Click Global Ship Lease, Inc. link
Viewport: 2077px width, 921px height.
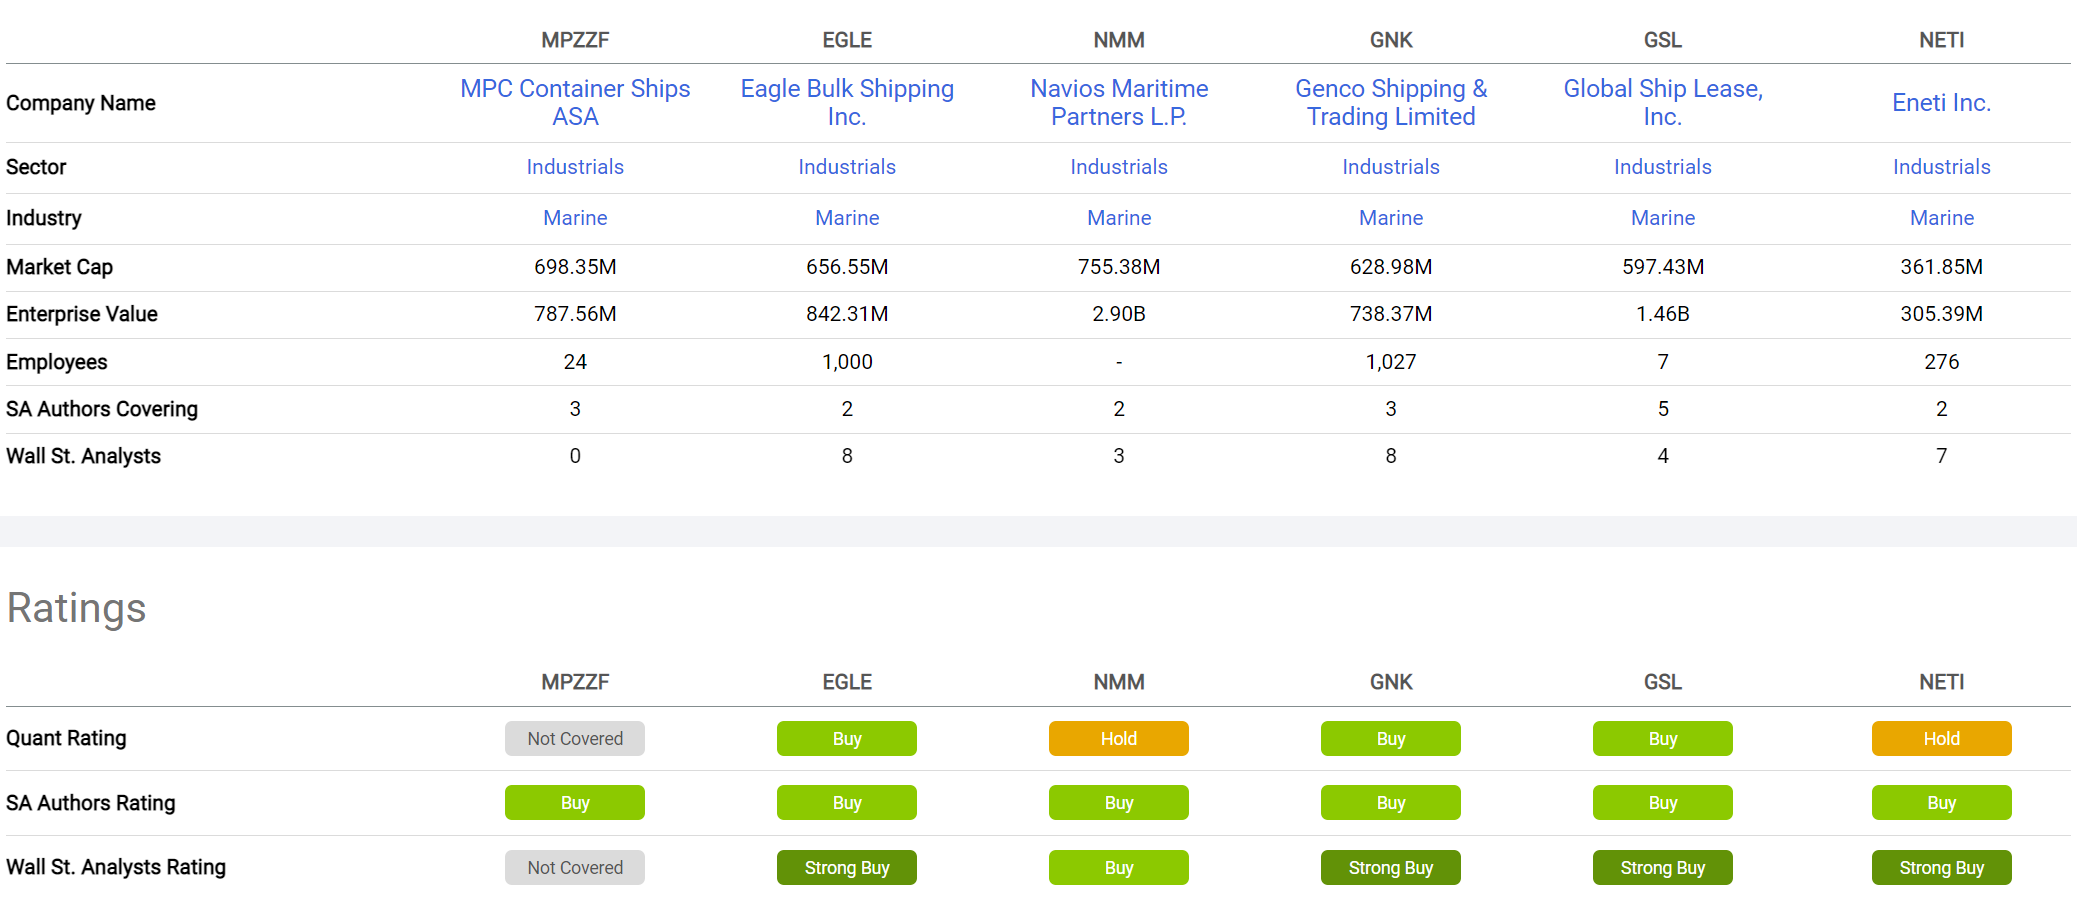tap(1663, 103)
